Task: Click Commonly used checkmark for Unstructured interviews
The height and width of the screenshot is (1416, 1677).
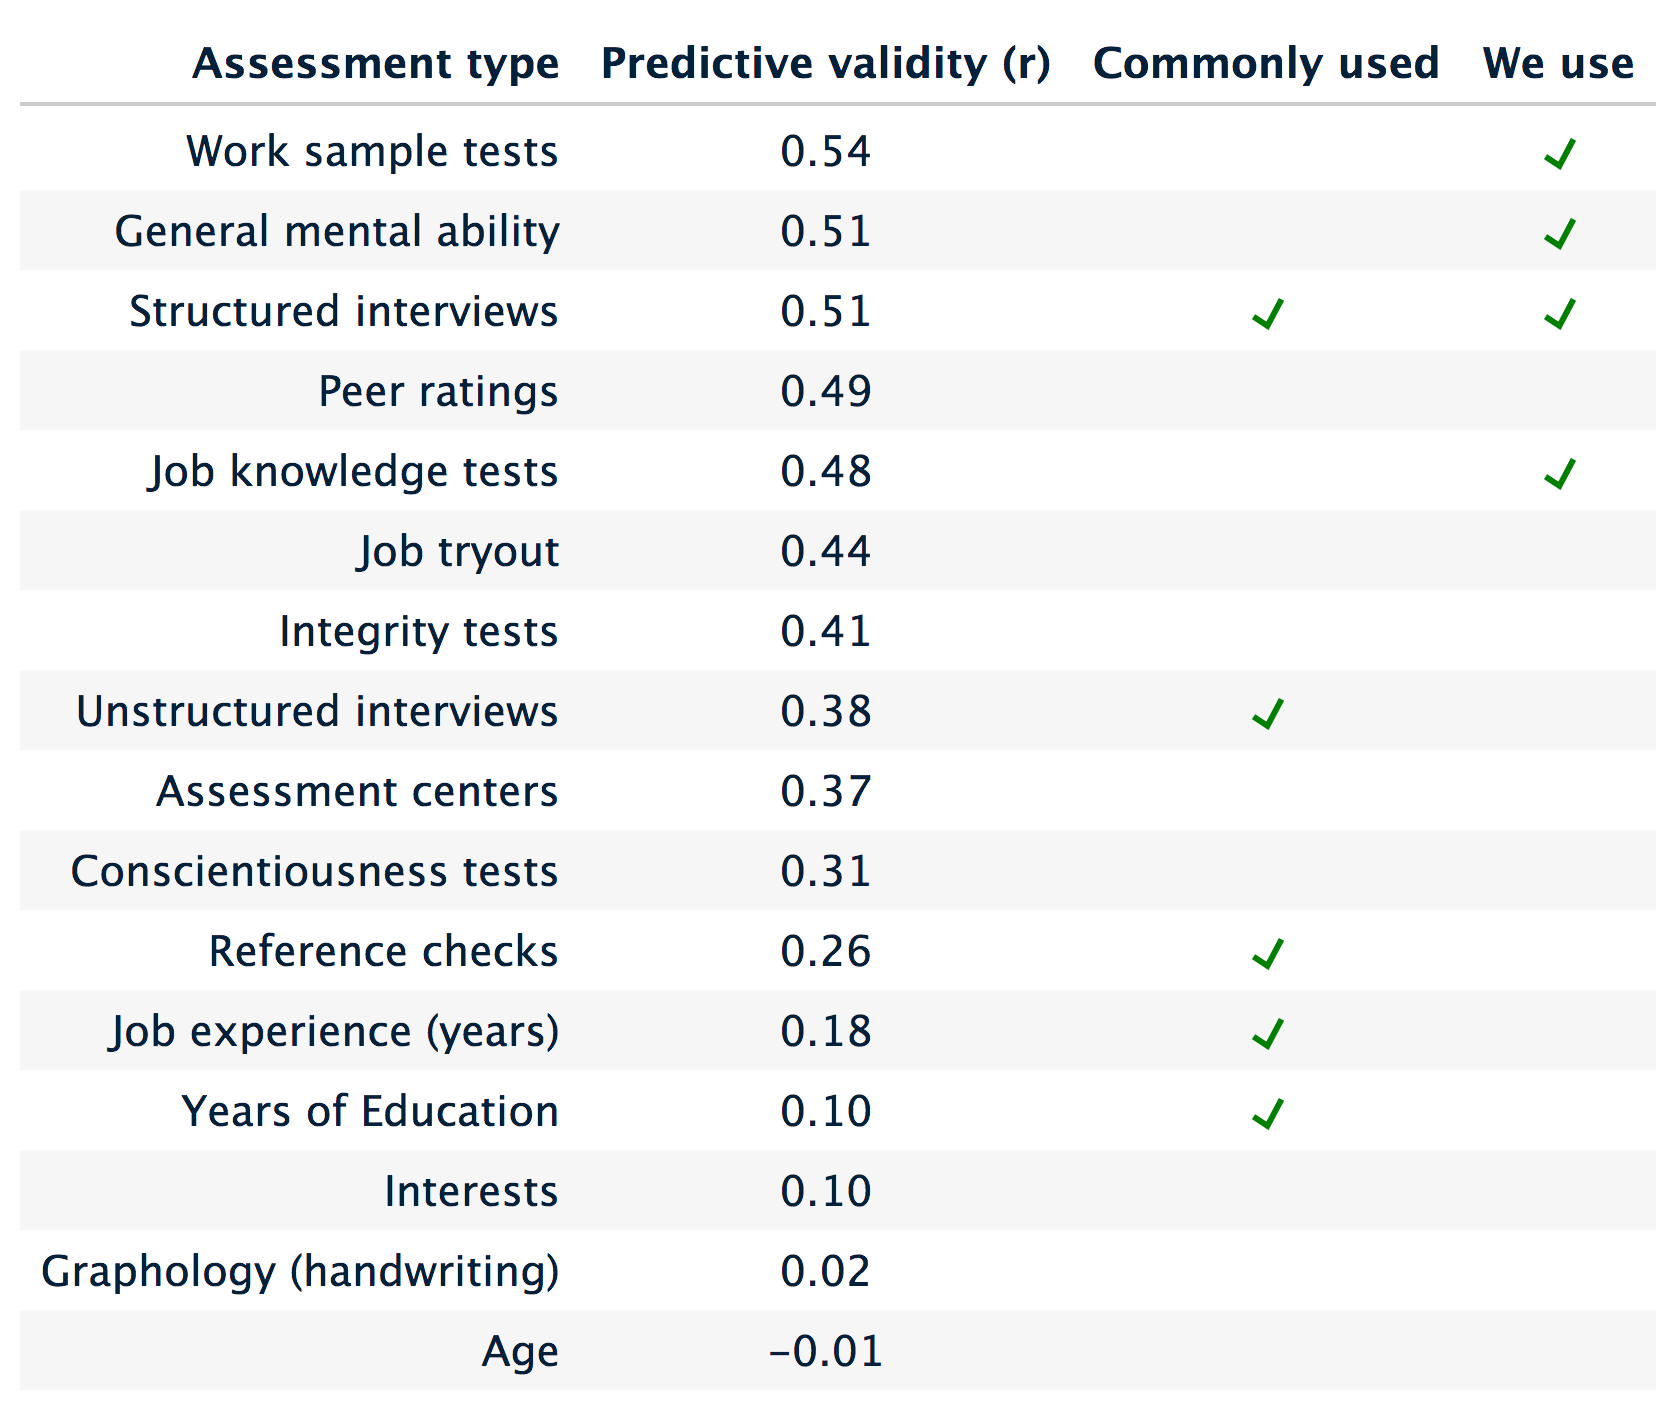Action: (1267, 713)
